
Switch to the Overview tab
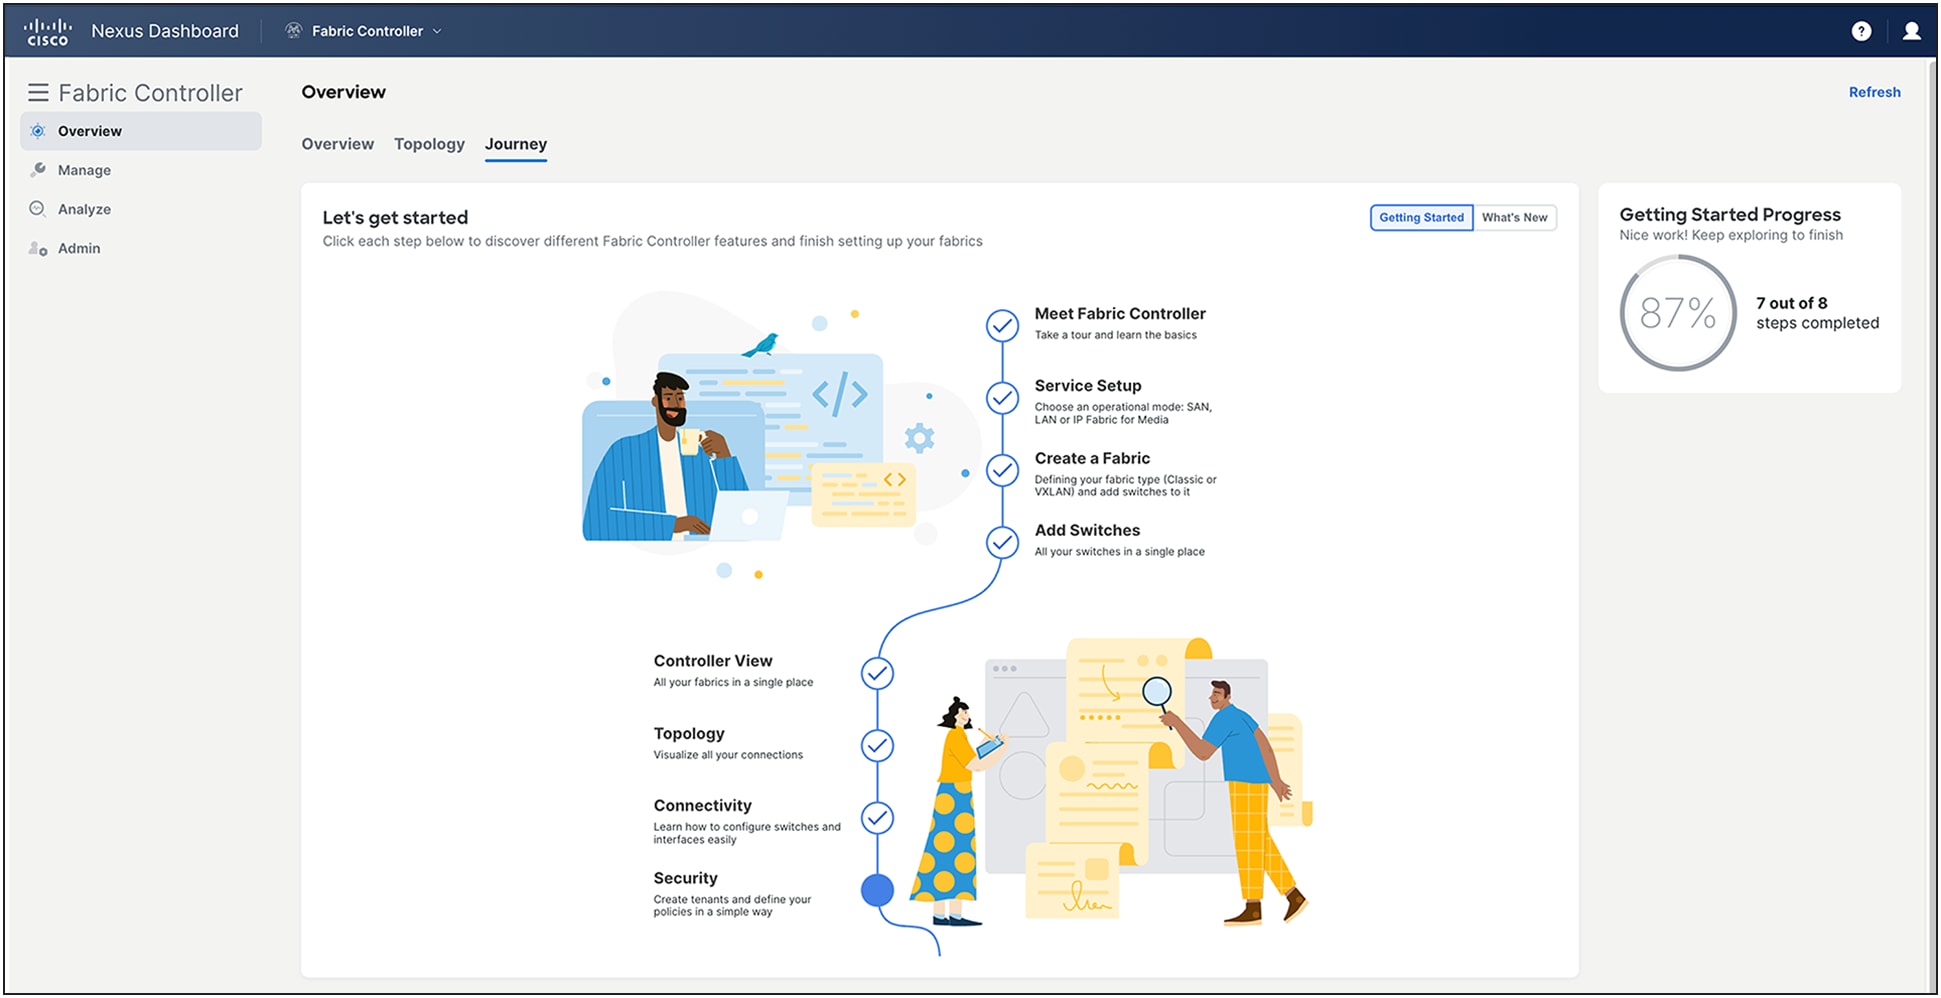point(338,144)
